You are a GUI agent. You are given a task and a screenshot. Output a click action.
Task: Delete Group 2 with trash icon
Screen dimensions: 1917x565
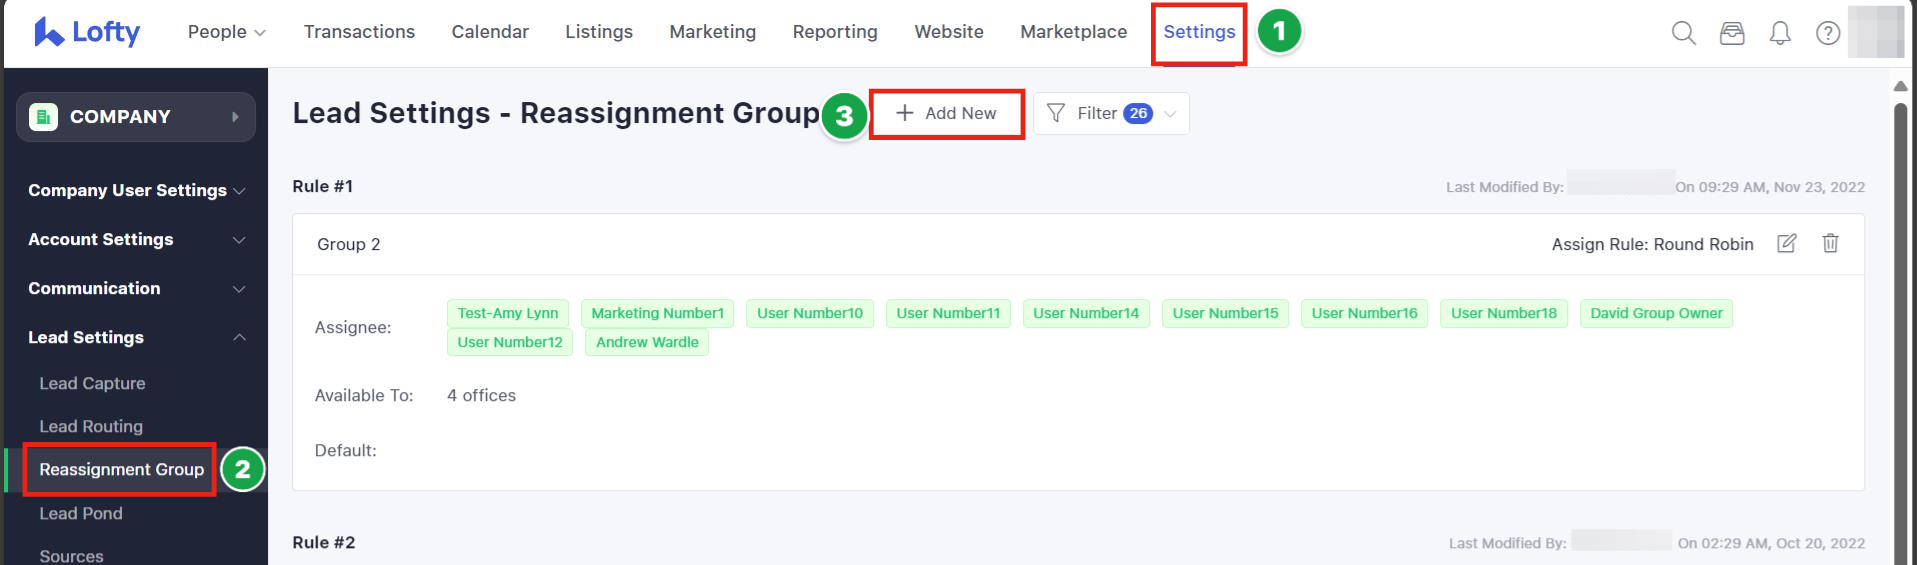click(x=1830, y=243)
